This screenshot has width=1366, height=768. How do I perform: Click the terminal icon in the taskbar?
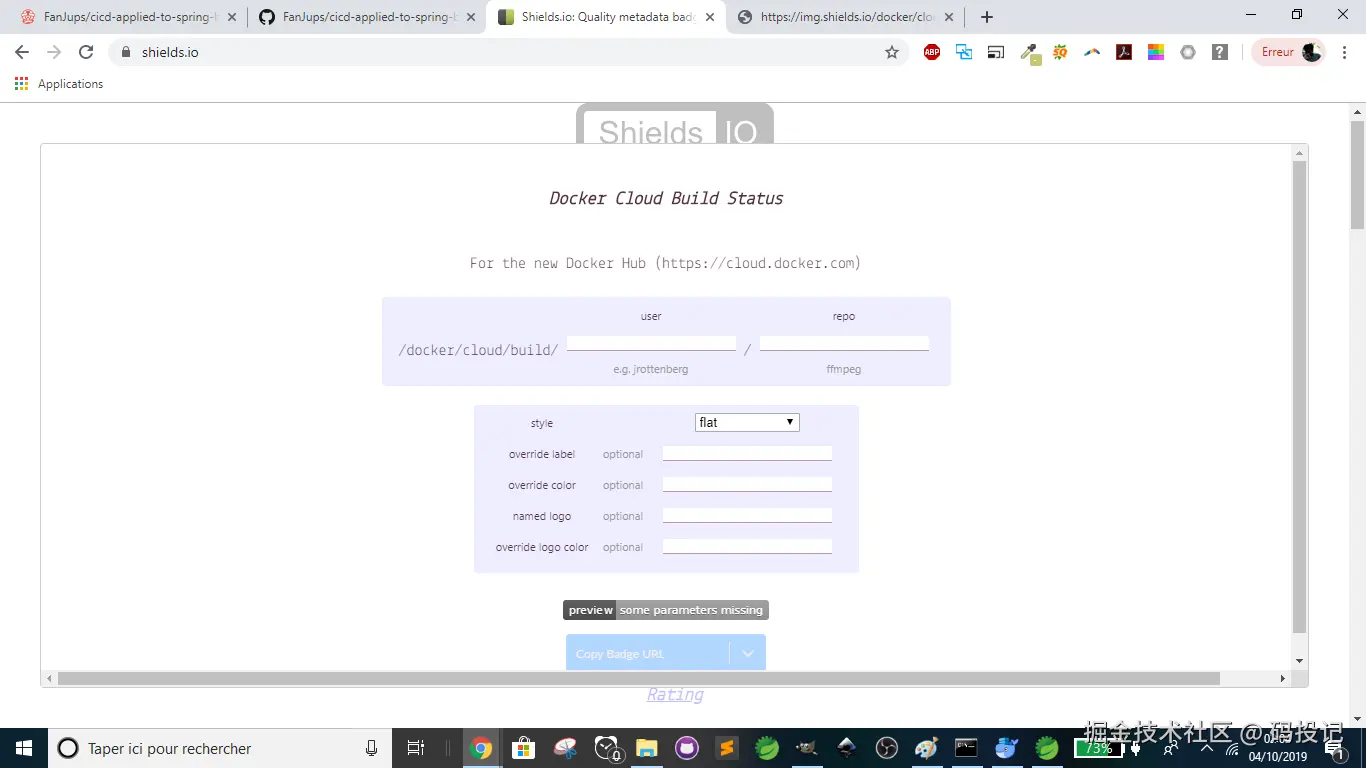[966, 748]
